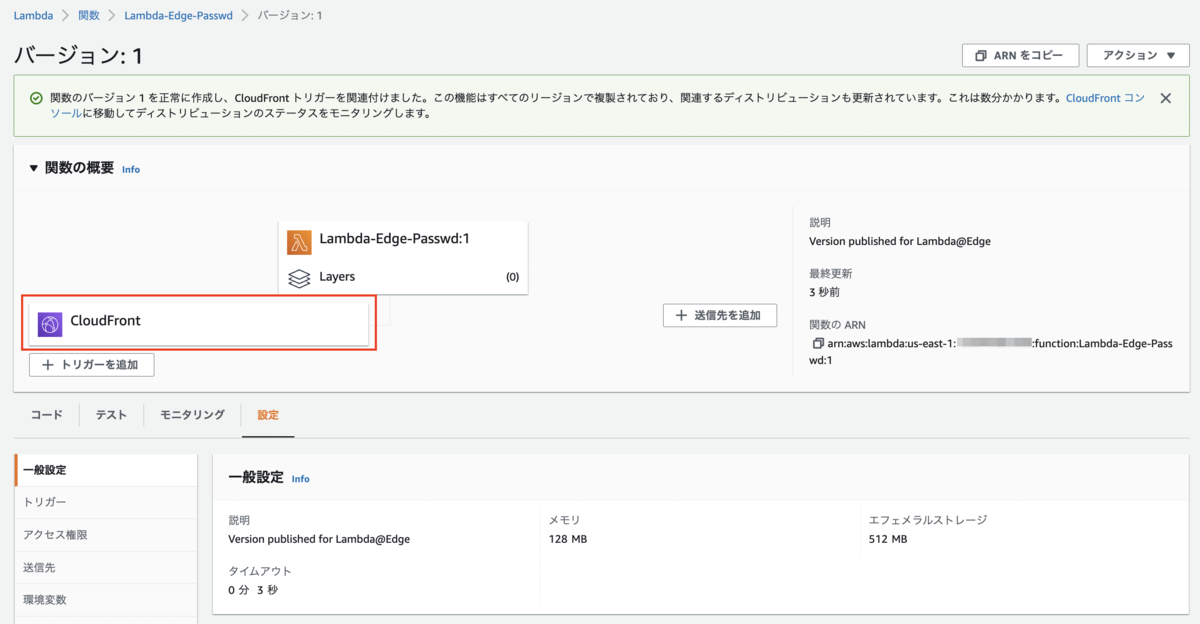This screenshot has width=1200, height=624.
Task: Select 送信先 in the settings sidebar
Action: (106, 567)
